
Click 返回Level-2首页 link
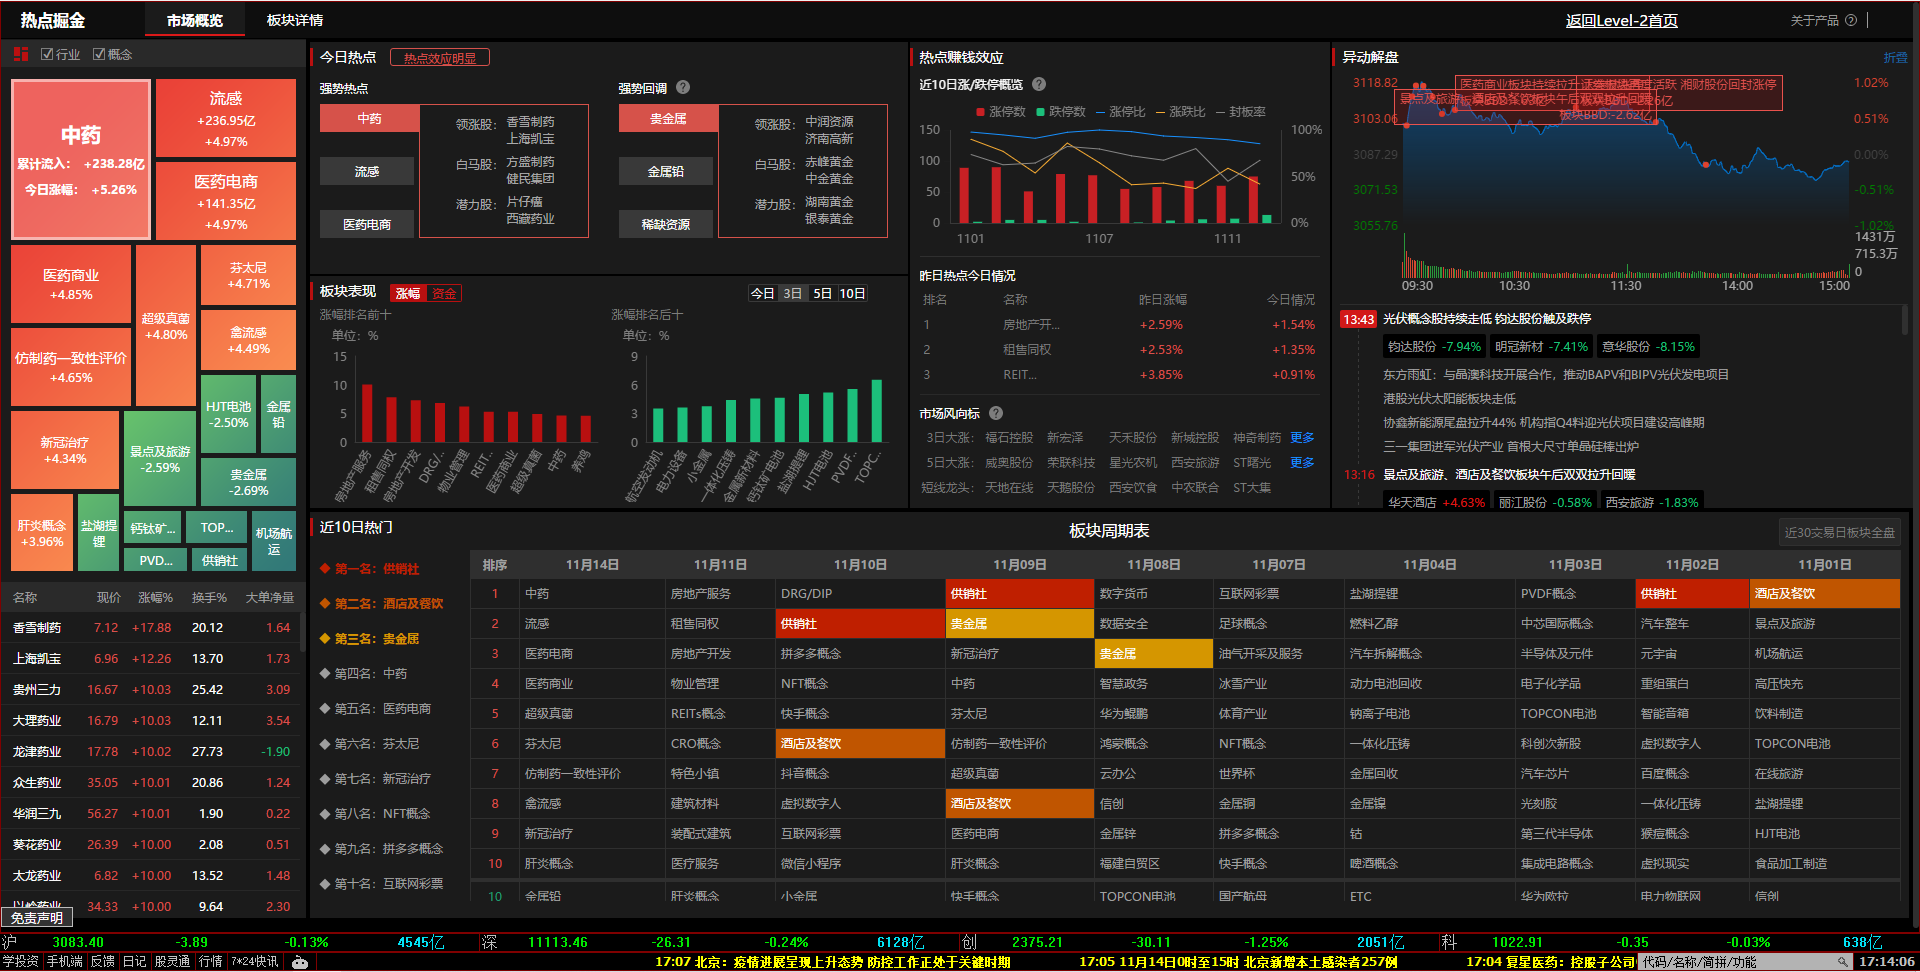[1621, 20]
